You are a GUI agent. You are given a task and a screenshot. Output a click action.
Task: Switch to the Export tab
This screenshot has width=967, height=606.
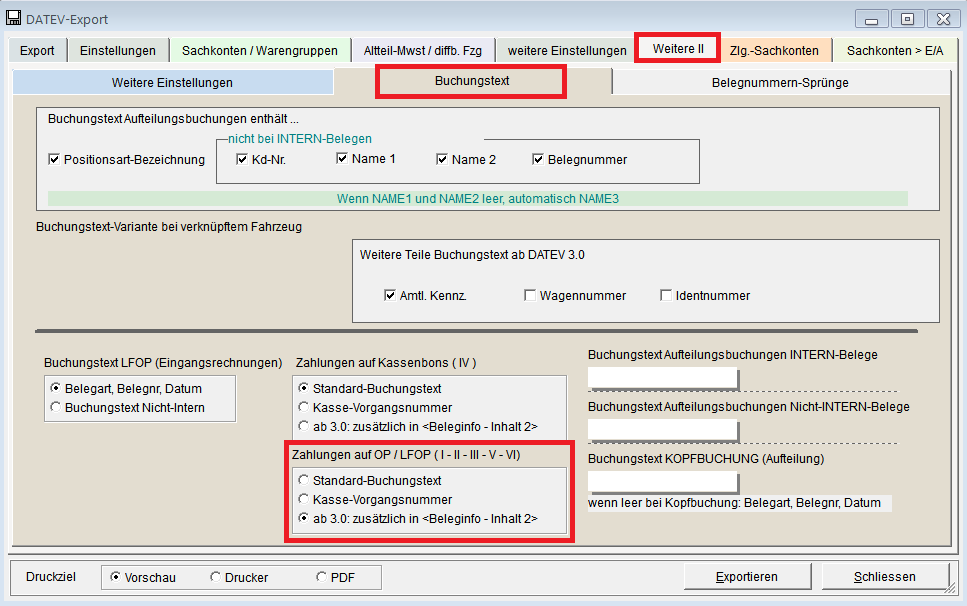point(37,51)
